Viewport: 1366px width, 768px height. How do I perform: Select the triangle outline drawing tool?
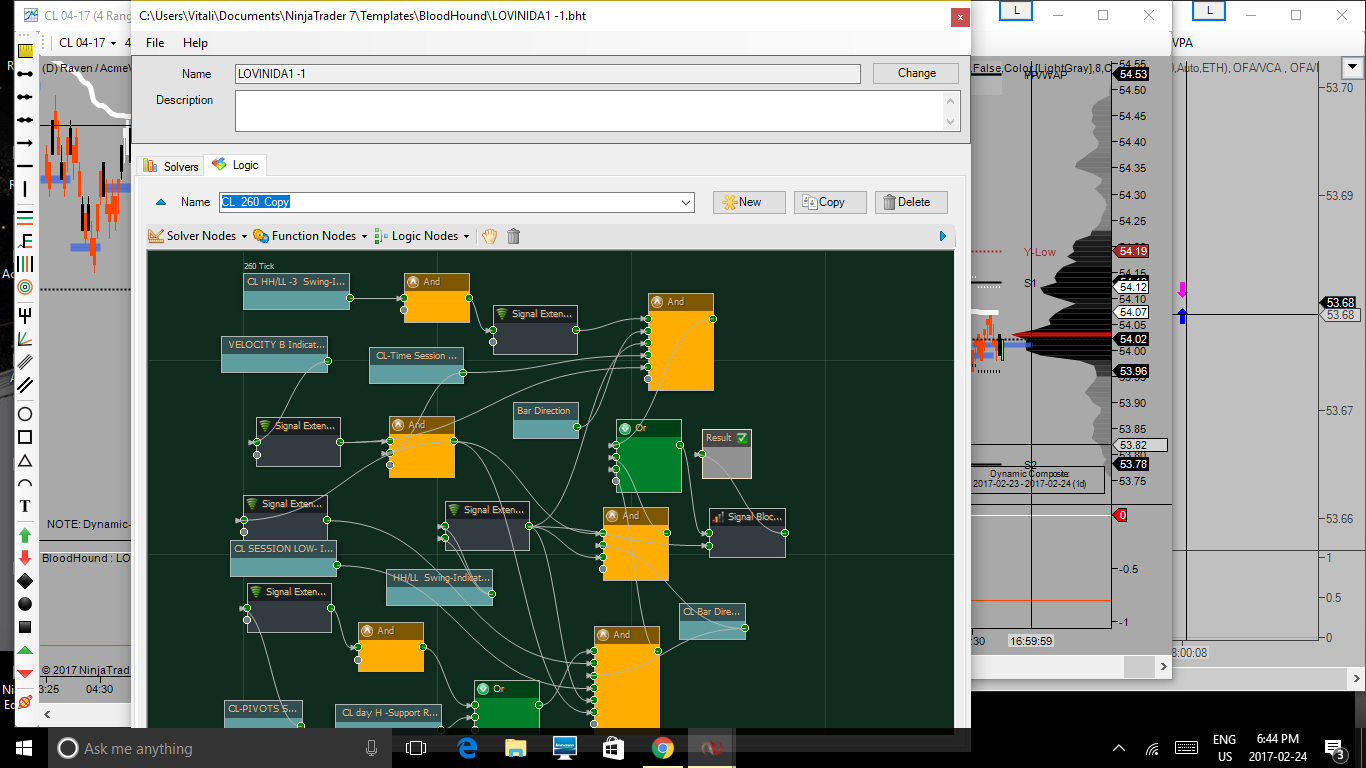[25, 460]
